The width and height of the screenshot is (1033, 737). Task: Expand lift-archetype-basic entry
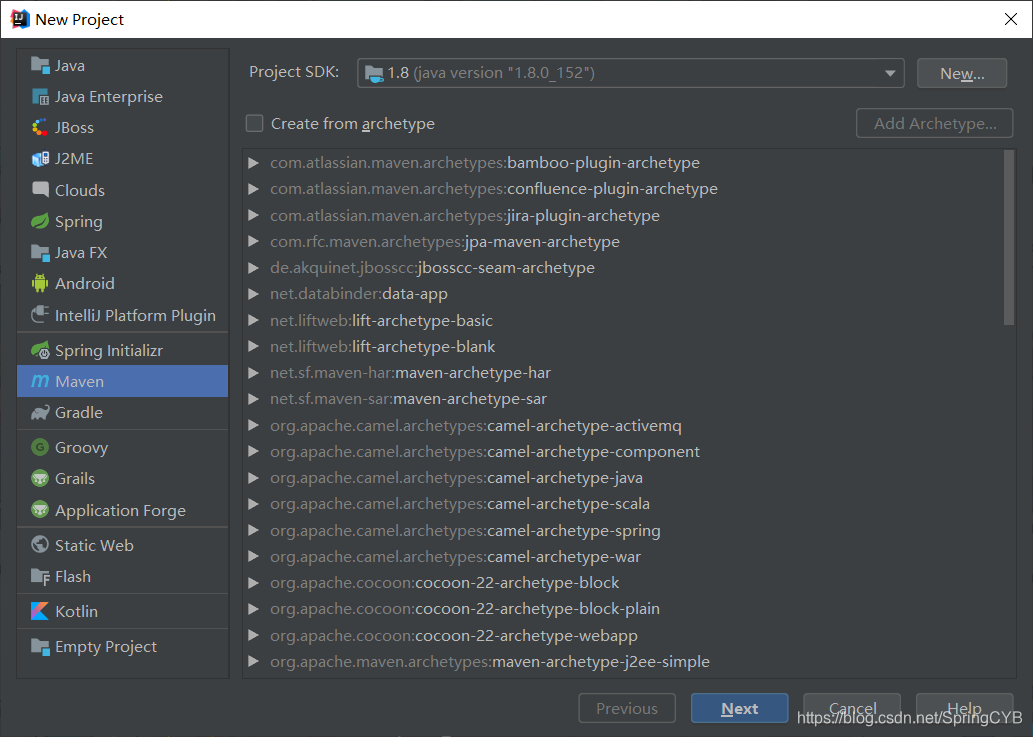pos(253,320)
